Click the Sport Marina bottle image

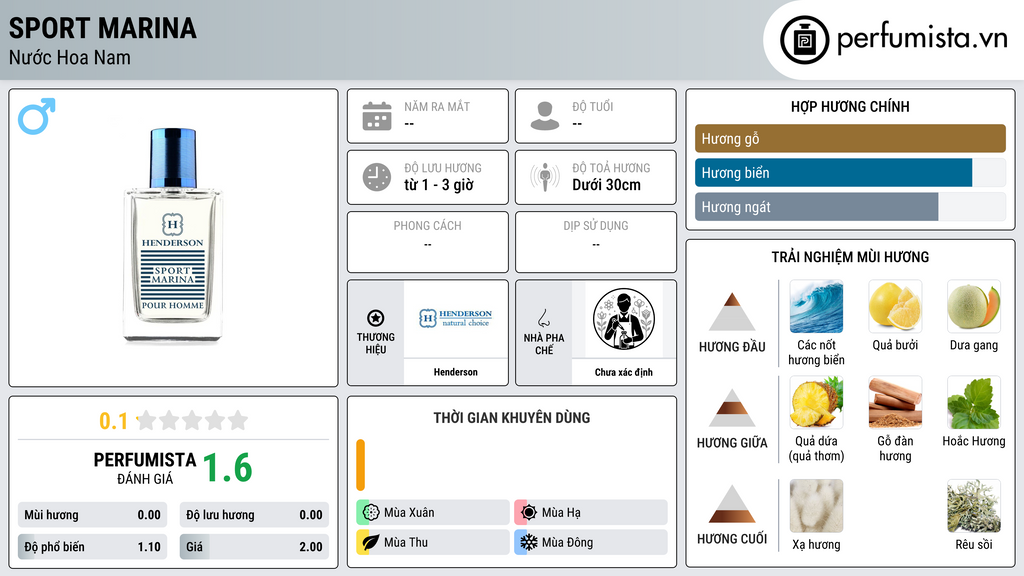173,236
